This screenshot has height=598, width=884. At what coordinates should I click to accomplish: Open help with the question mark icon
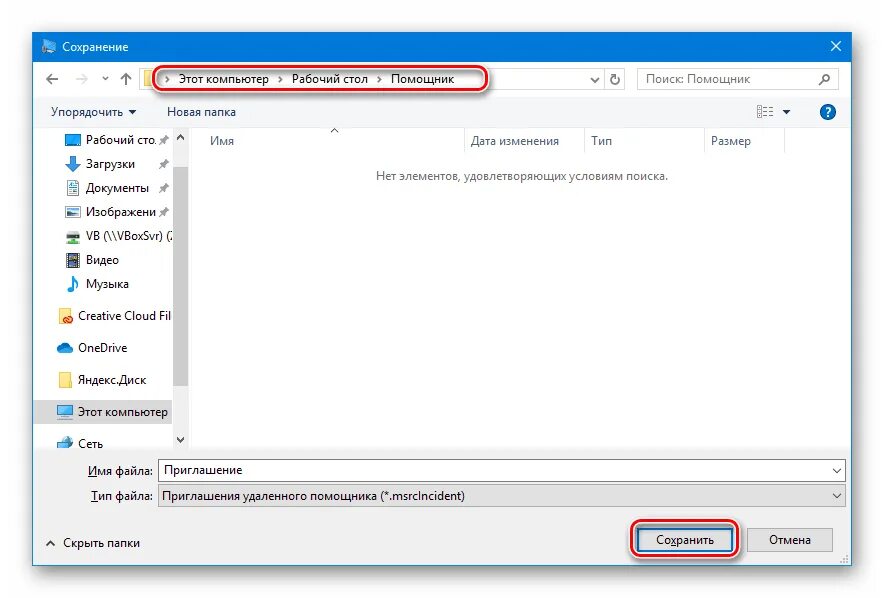[x=827, y=112]
